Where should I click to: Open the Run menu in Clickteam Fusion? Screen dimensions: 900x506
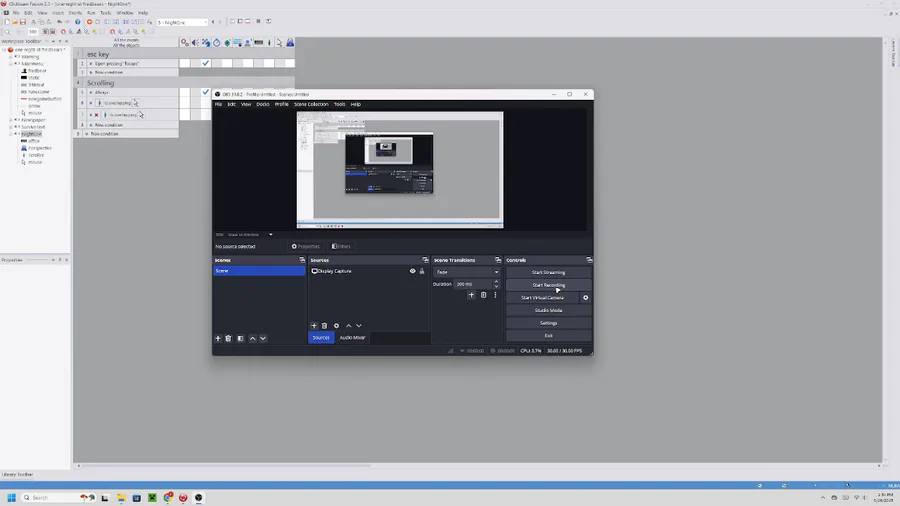click(91, 13)
